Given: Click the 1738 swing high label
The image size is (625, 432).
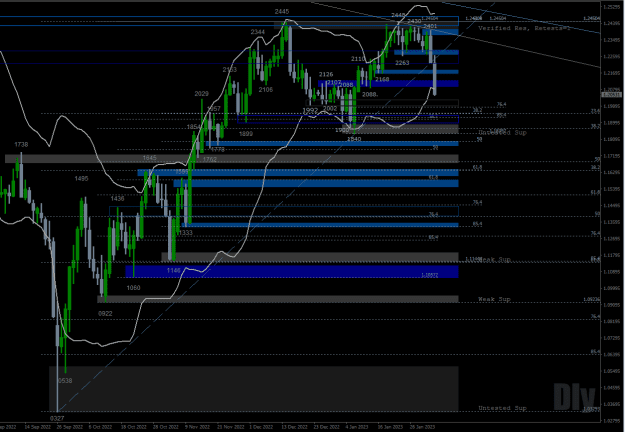Looking at the screenshot, I should pos(21,144).
